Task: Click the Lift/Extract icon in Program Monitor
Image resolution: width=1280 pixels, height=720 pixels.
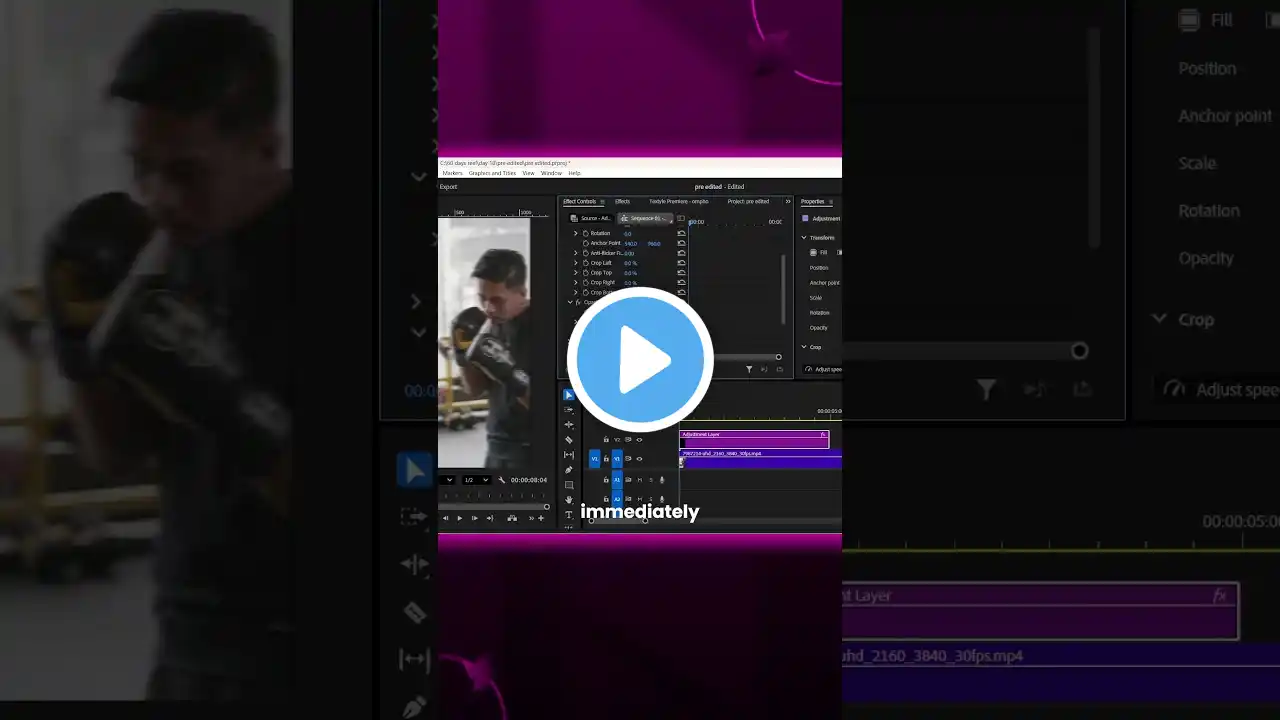Action: pos(512,518)
